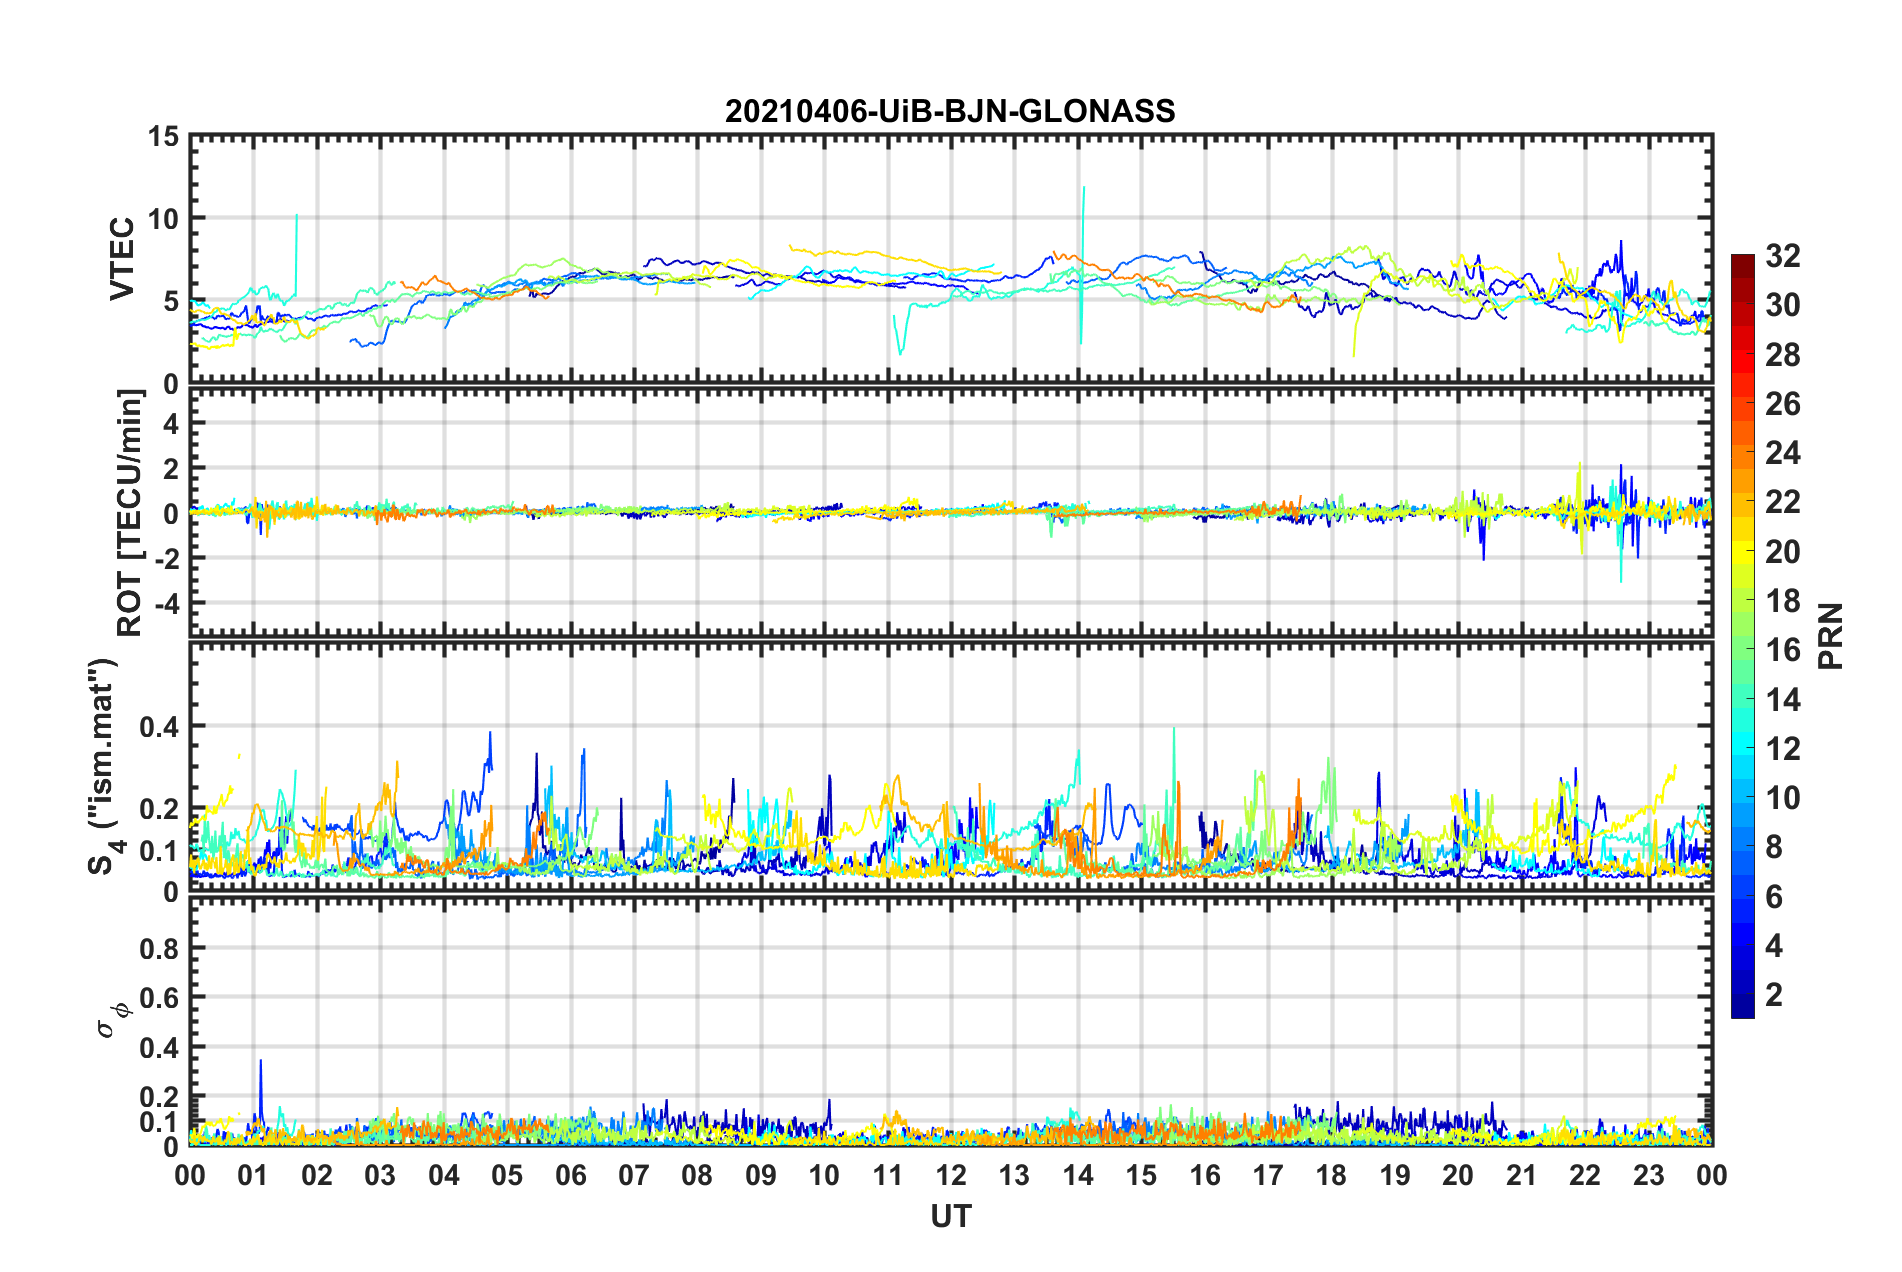Click colorbar tick label 26
1902x1272 pixels.
pos(1783,404)
